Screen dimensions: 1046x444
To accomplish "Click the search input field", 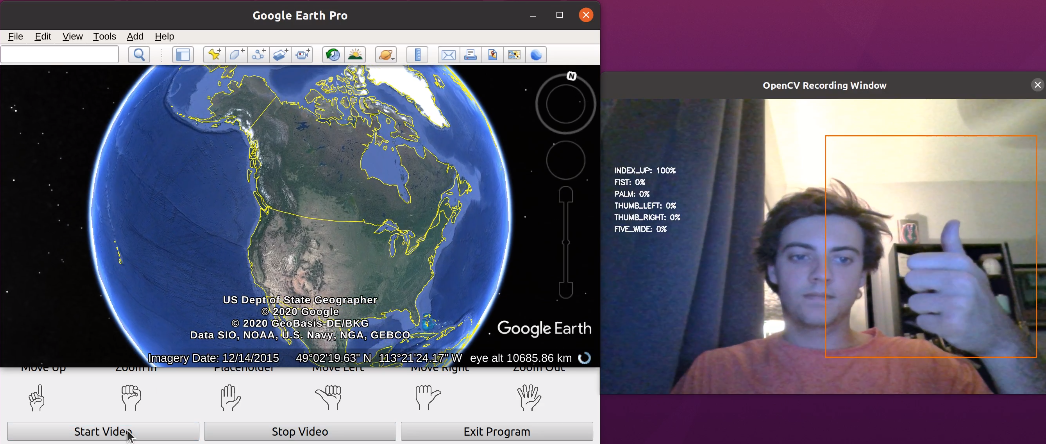I will (x=59, y=55).
